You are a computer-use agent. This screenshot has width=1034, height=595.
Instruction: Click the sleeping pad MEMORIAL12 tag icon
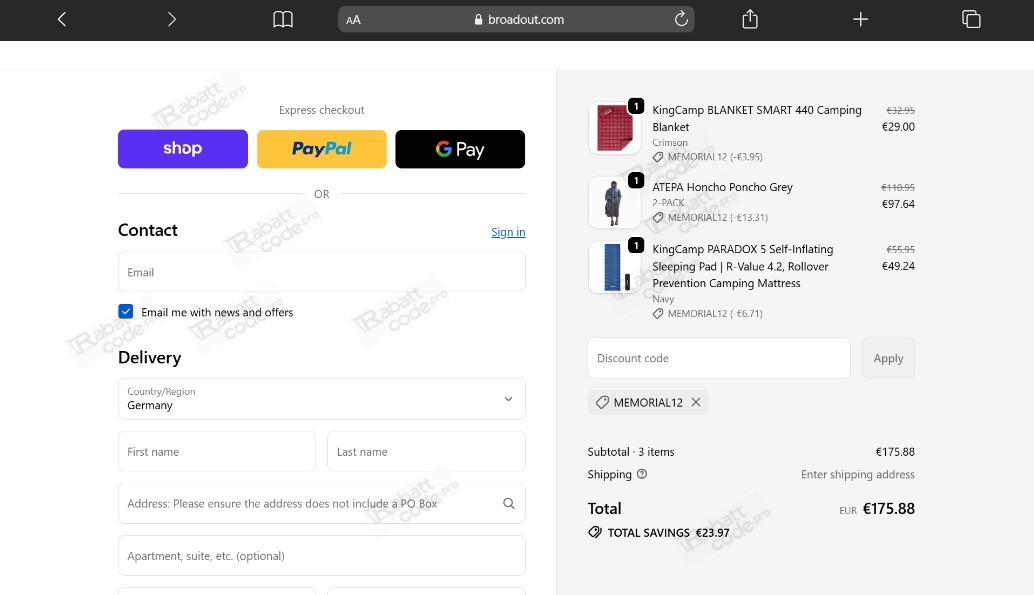tap(658, 314)
